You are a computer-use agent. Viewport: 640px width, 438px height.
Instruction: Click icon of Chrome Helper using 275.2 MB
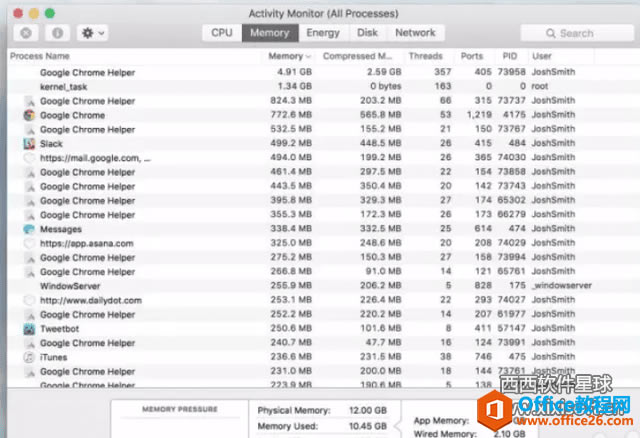[29, 258]
